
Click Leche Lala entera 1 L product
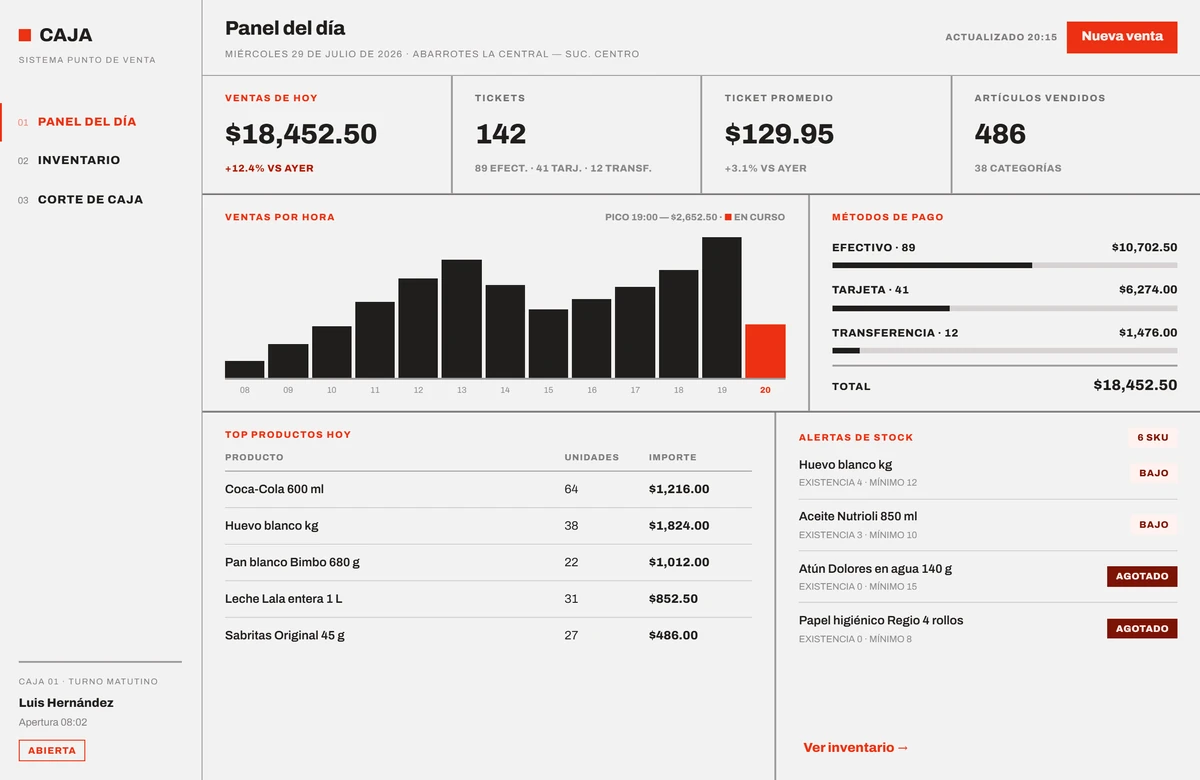coord(488,598)
